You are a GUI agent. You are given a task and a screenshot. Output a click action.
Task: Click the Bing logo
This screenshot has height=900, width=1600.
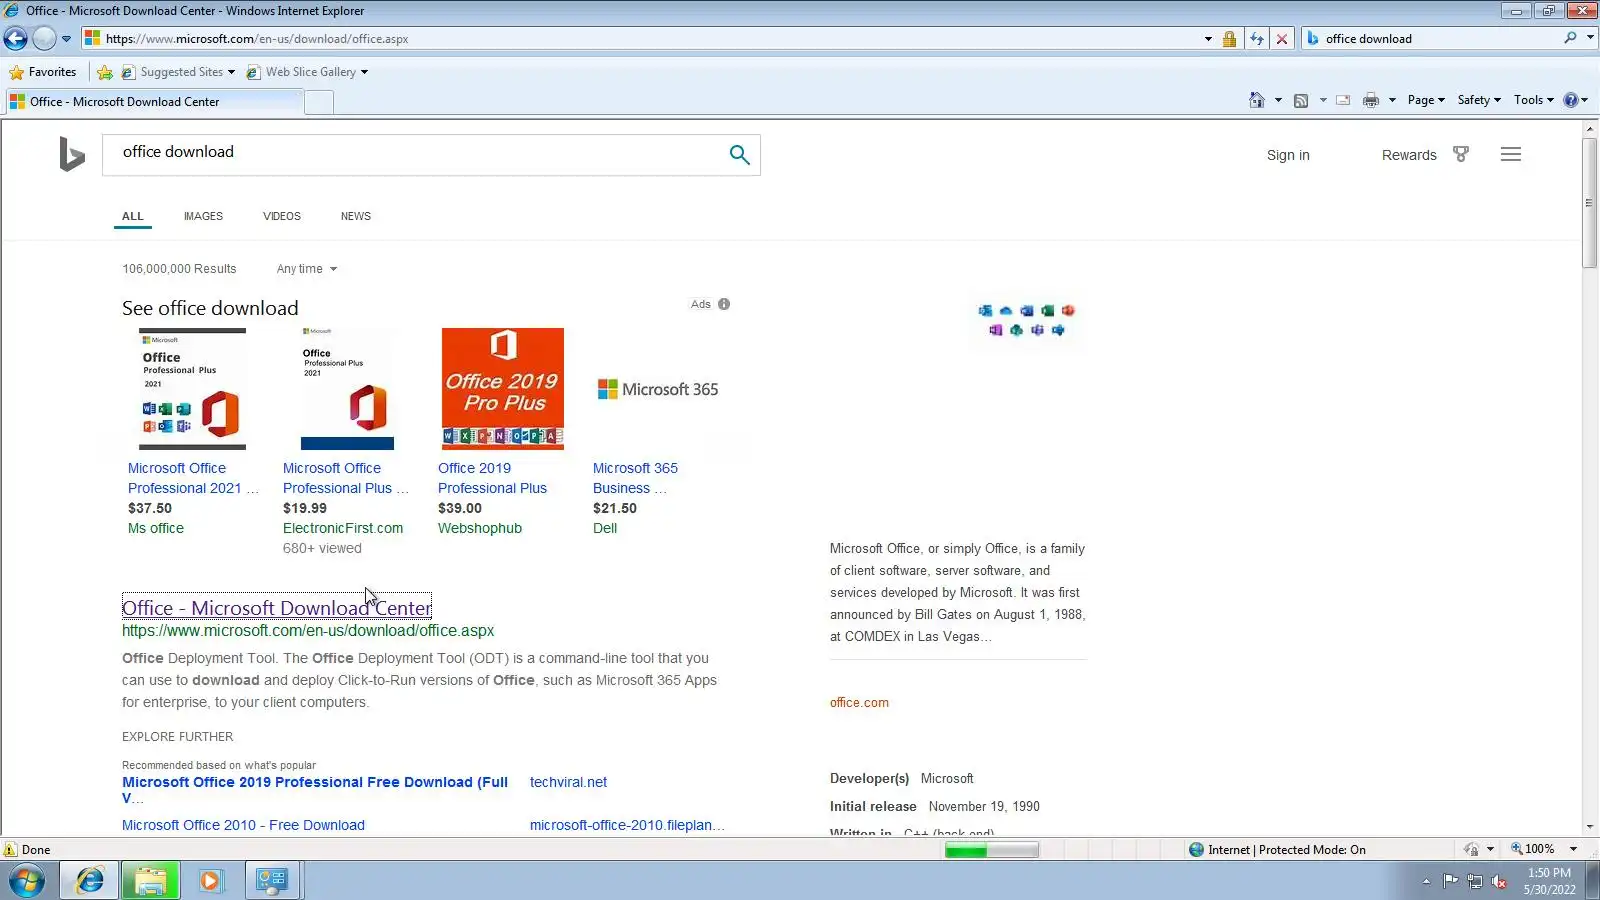72,154
